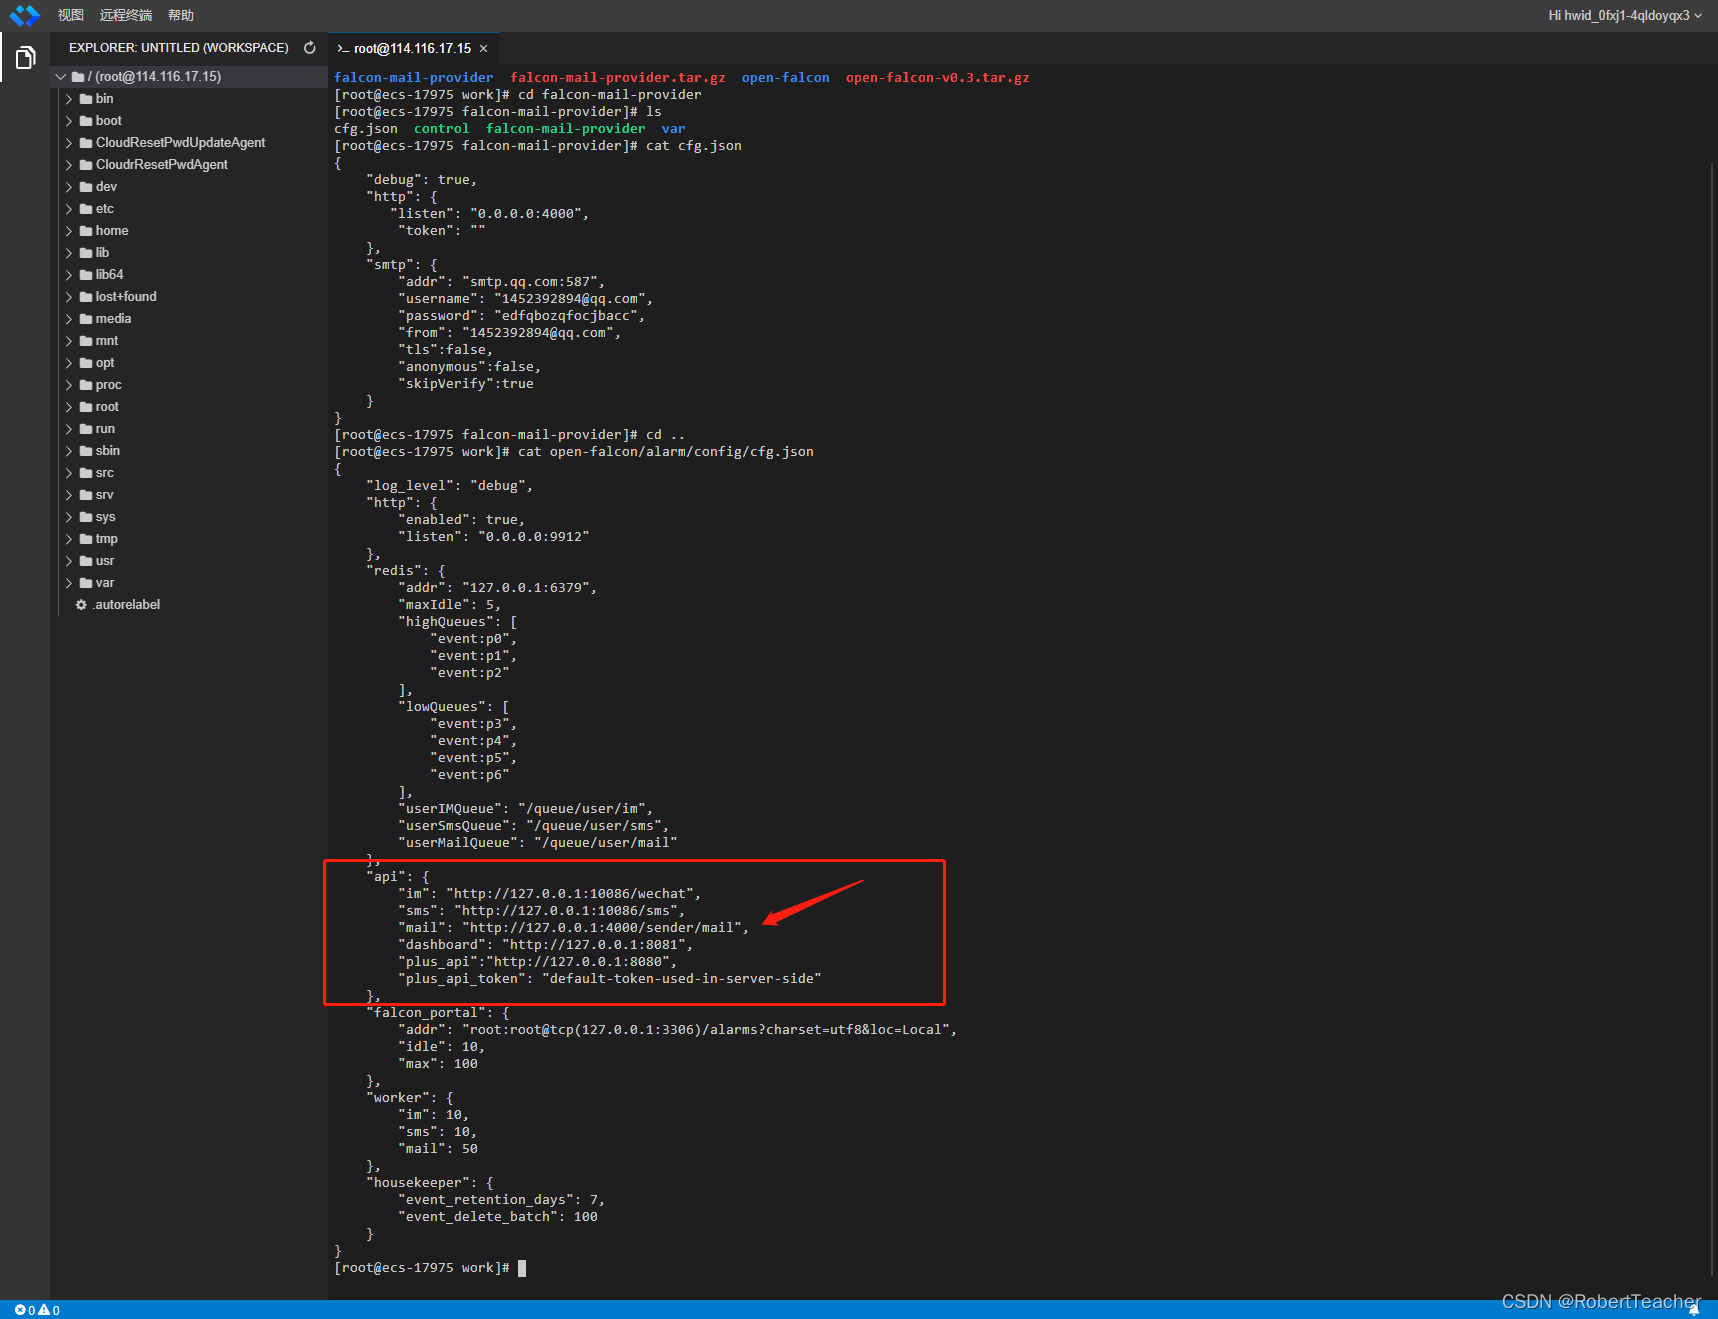Select the run folder
This screenshot has width=1718, height=1319.
click(189, 429)
